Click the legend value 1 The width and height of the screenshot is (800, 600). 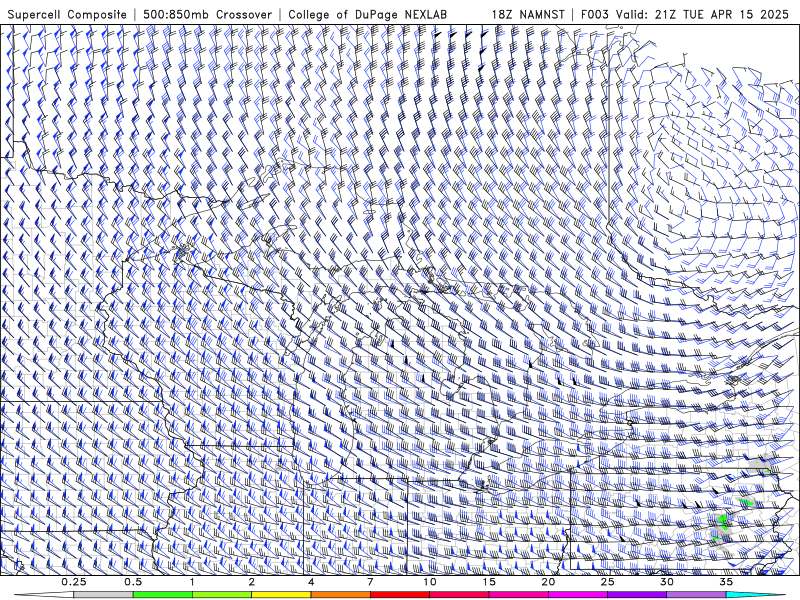coord(192,582)
